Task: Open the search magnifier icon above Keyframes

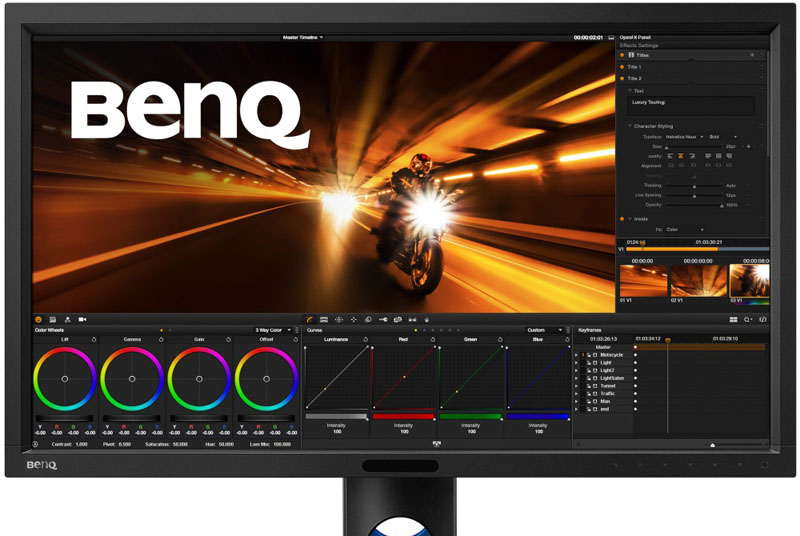Action: click(x=747, y=320)
